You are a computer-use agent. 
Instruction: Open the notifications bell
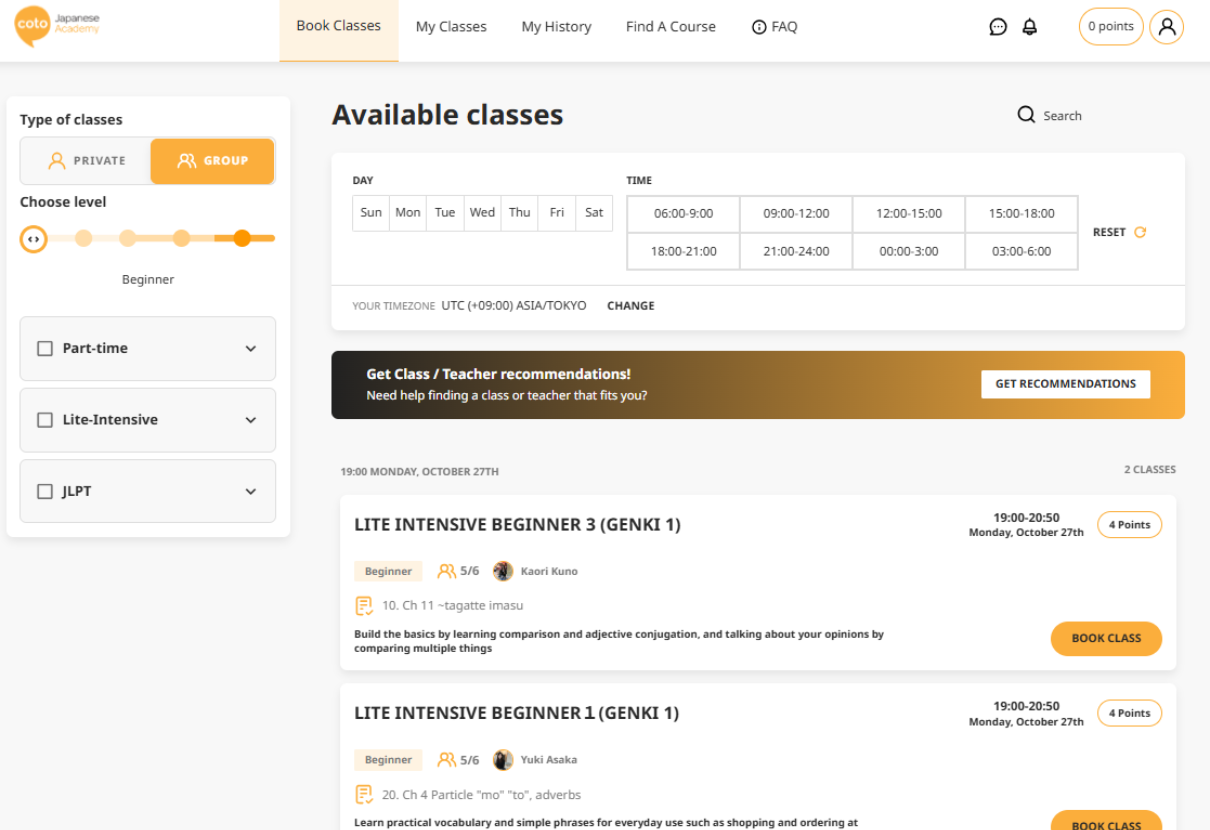1029,27
